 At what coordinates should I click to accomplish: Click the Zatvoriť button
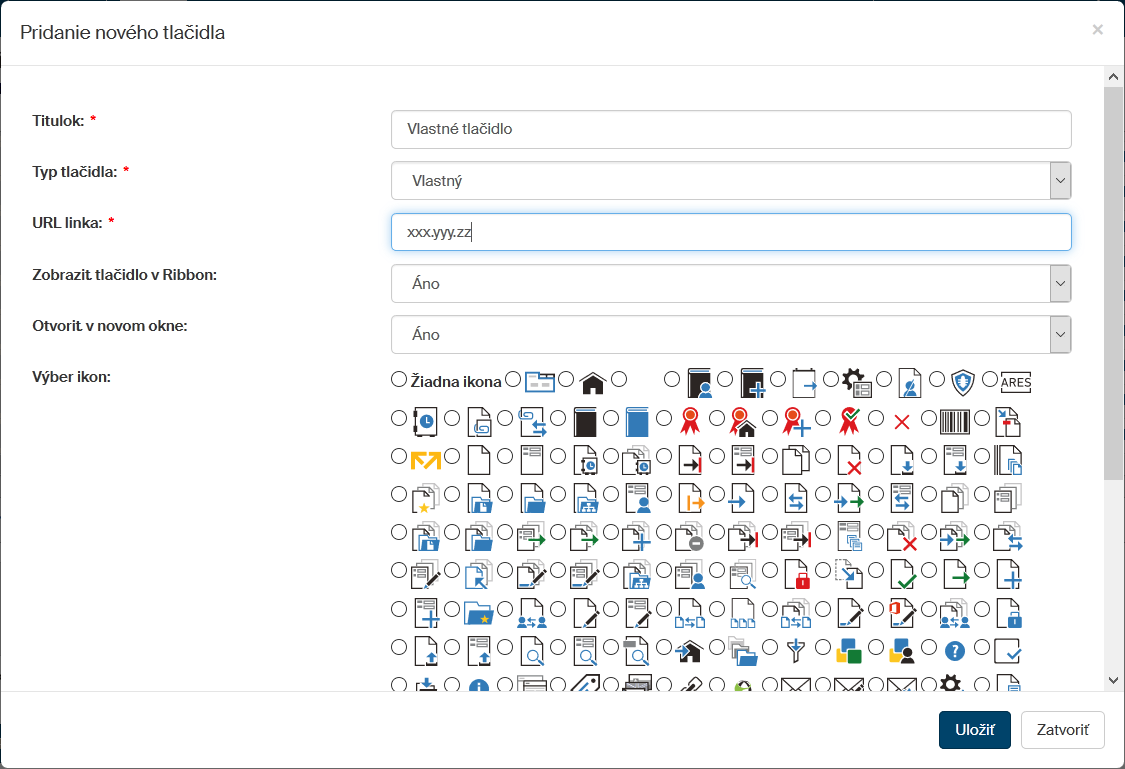coord(1062,730)
